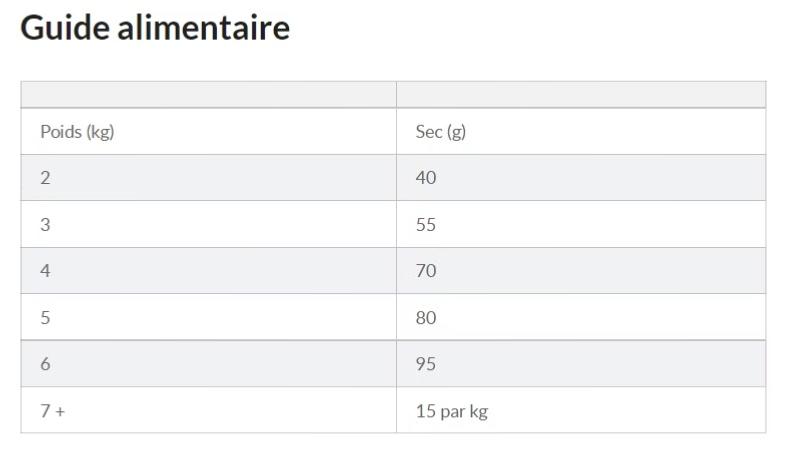
Task: Click the number 7 in the last row
Action: click(45, 411)
